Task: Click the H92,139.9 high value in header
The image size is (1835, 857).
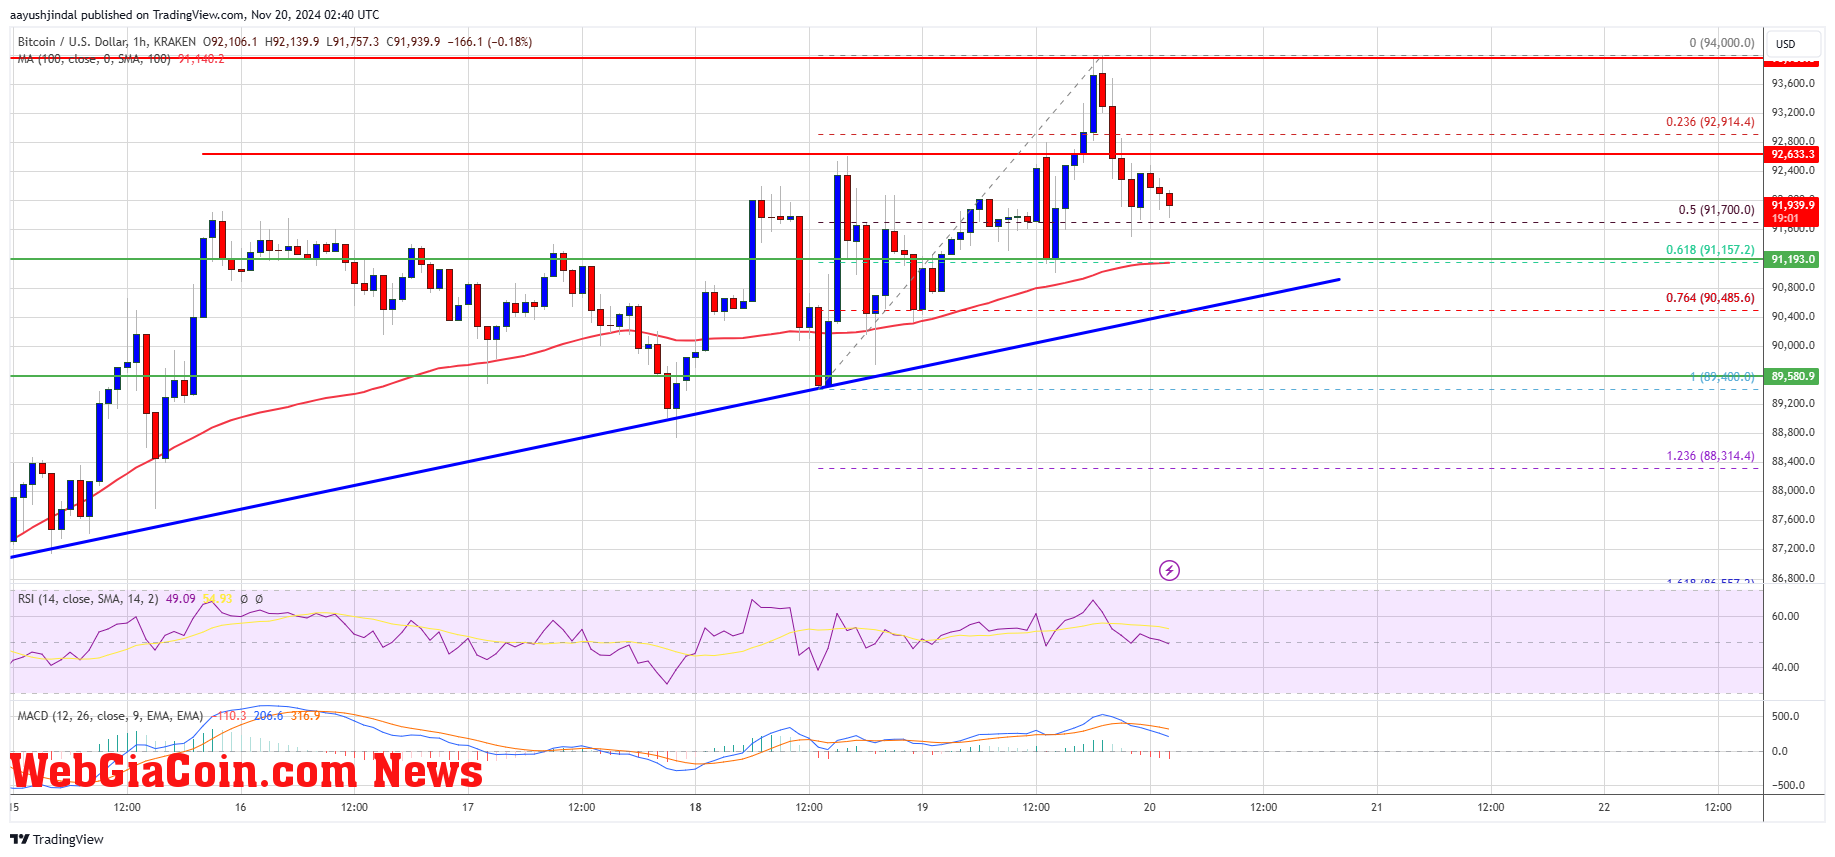Action: (x=292, y=42)
